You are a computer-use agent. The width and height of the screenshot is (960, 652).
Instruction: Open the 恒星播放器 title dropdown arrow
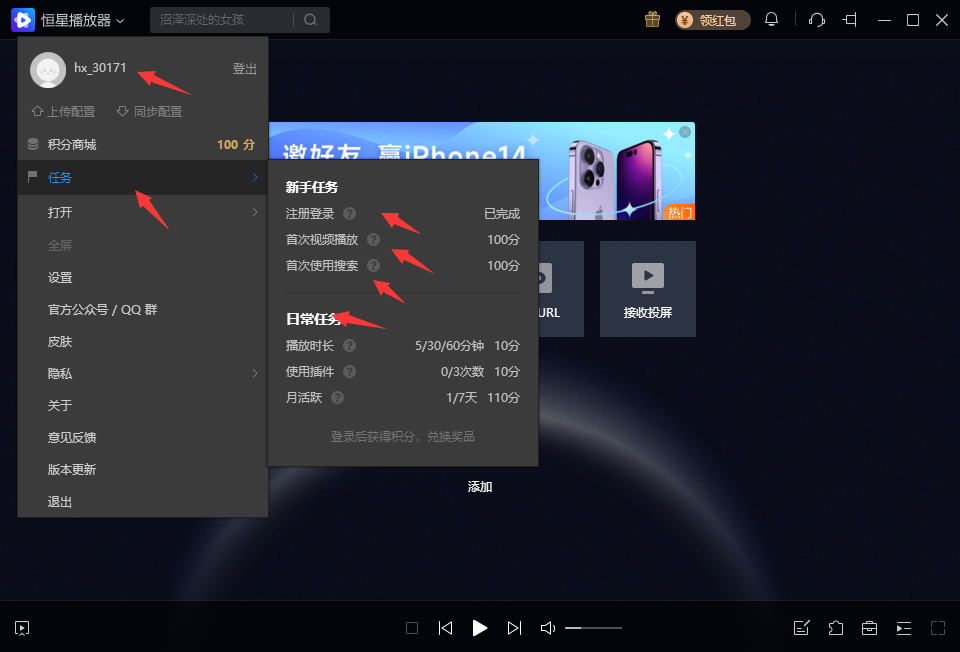[x=120, y=21]
